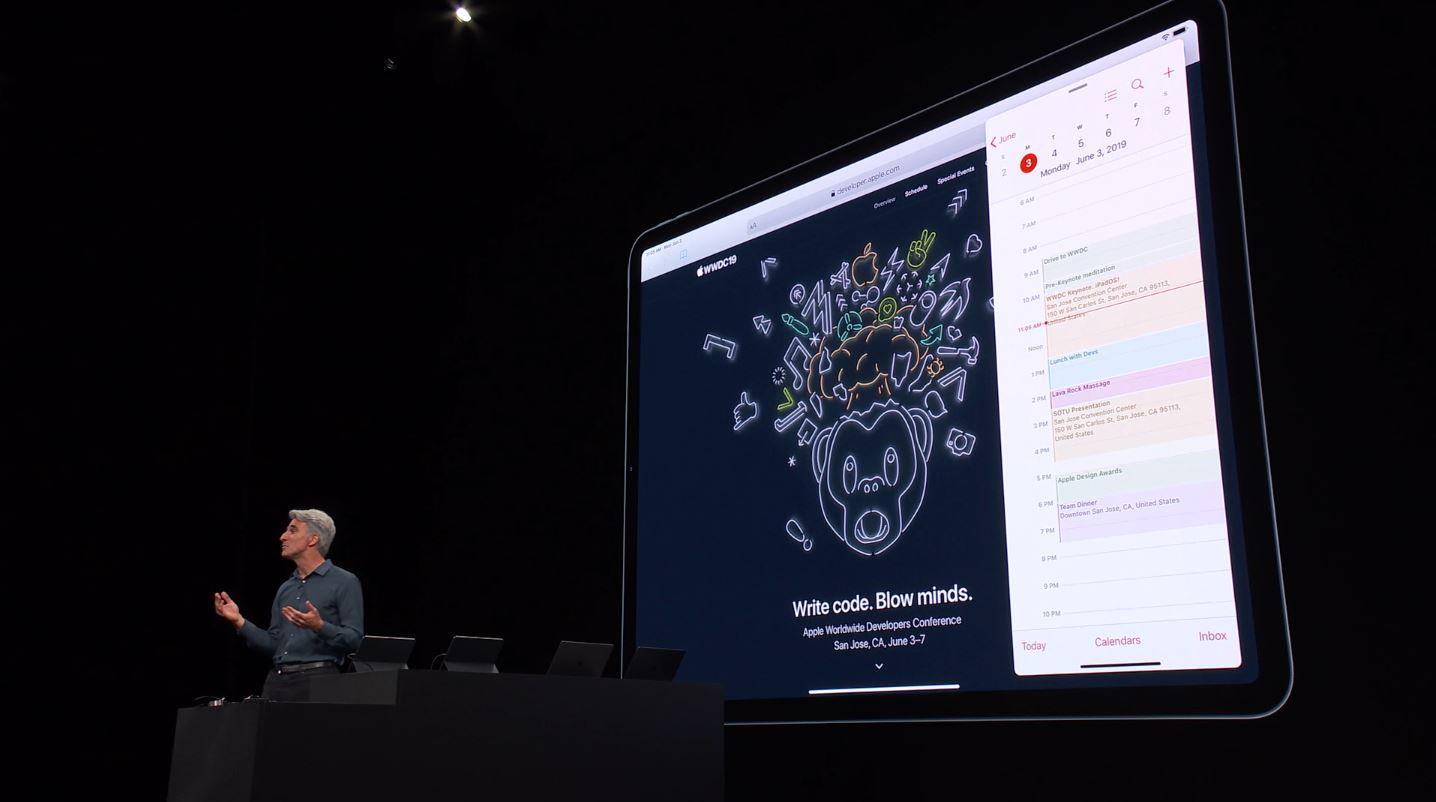Tap the Wi-Fi status icon on iPad
The image size is (1436, 802).
coord(1165,37)
